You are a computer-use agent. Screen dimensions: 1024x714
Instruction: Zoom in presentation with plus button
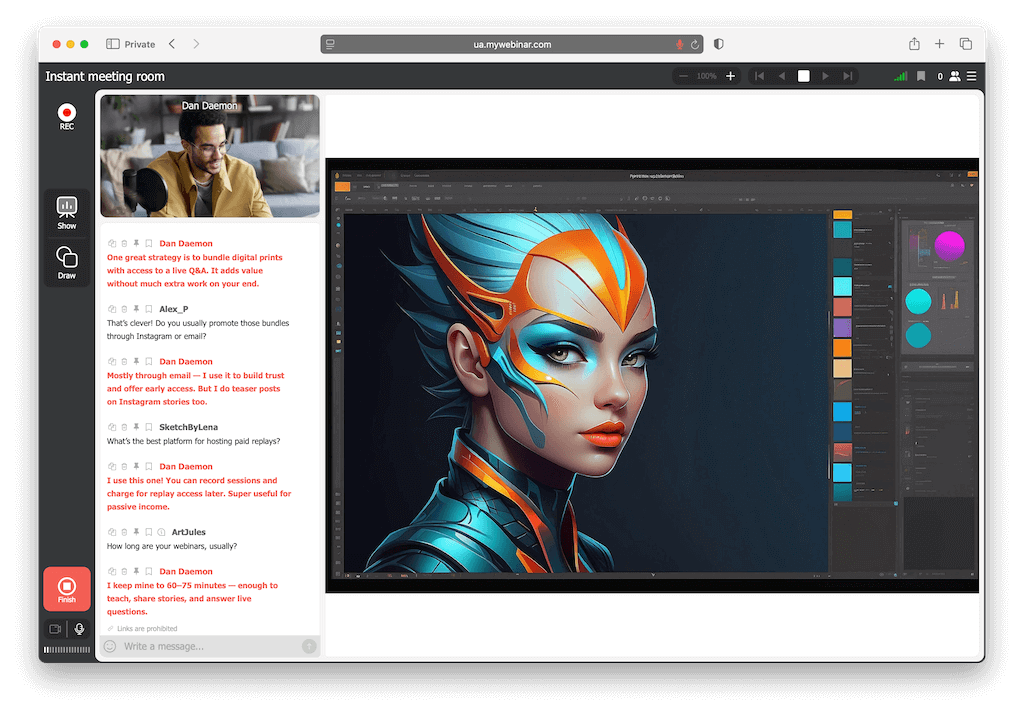pos(730,76)
